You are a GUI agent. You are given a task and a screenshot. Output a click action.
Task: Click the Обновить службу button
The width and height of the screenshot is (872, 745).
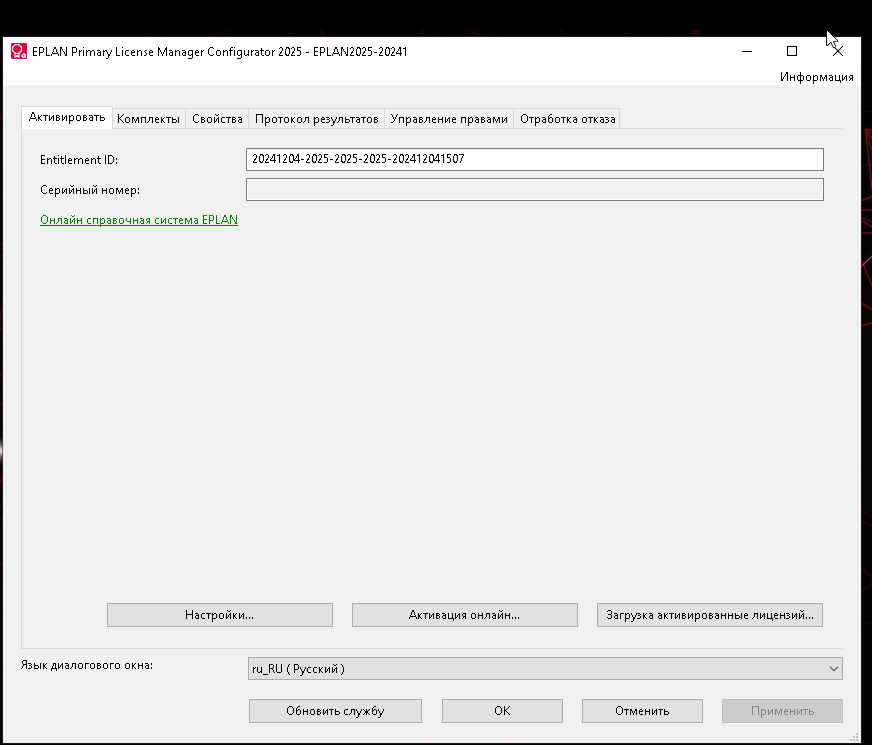(x=335, y=711)
